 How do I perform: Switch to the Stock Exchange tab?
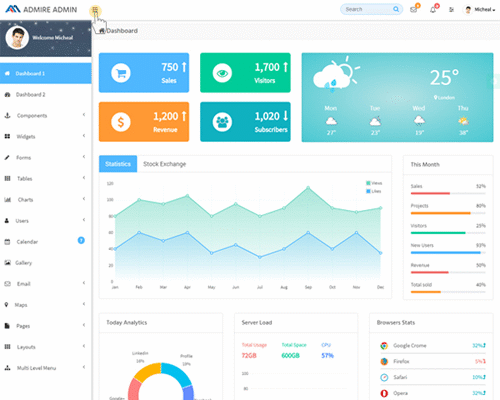click(x=165, y=164)
